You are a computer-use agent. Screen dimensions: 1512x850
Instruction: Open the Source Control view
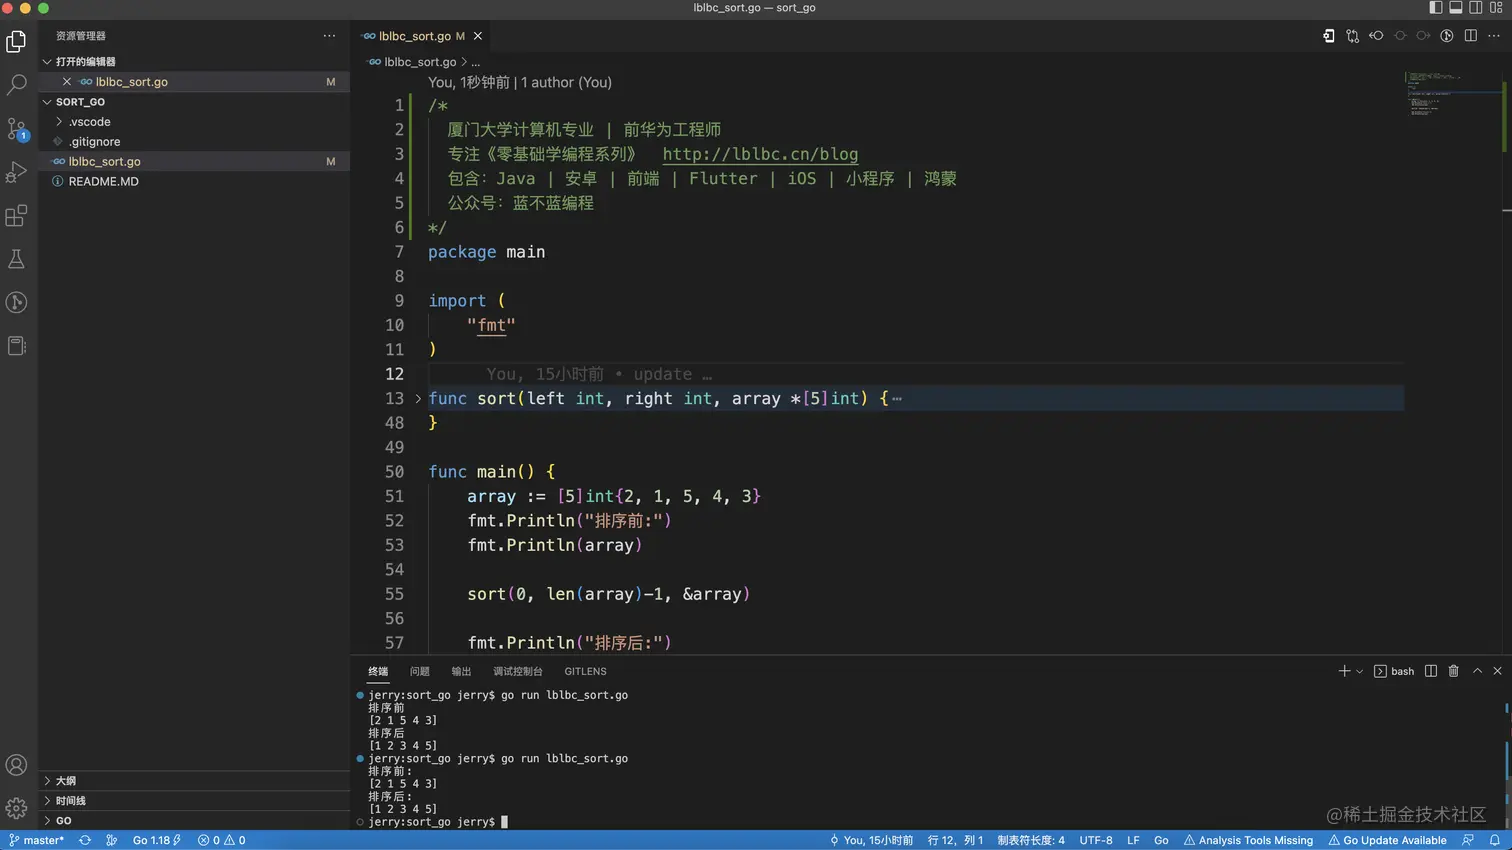pyautogui.click(x=16, y=129)
